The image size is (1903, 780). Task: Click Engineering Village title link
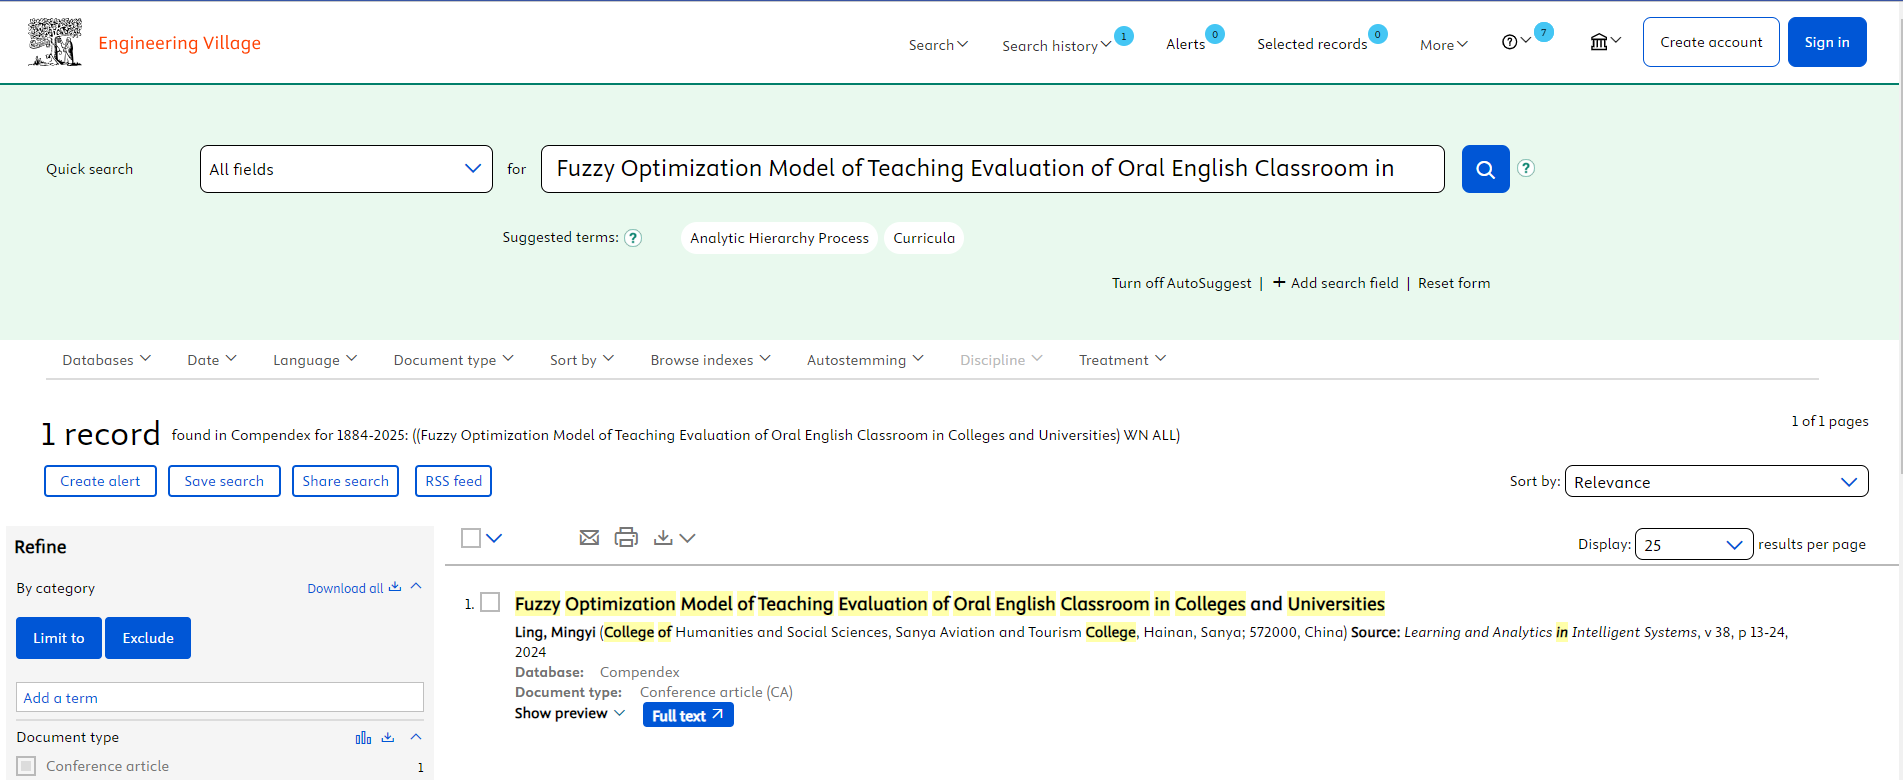[x=179, y=43]
